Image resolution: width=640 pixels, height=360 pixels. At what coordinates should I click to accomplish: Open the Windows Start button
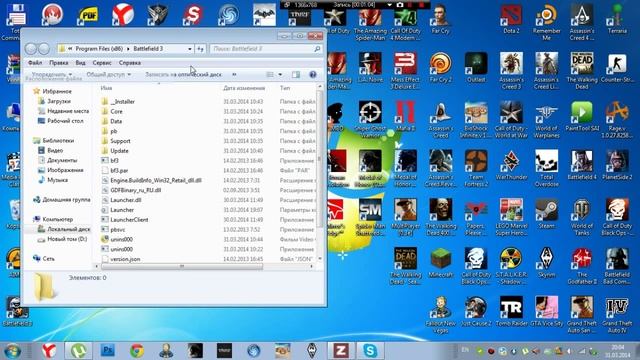[12, 351]
